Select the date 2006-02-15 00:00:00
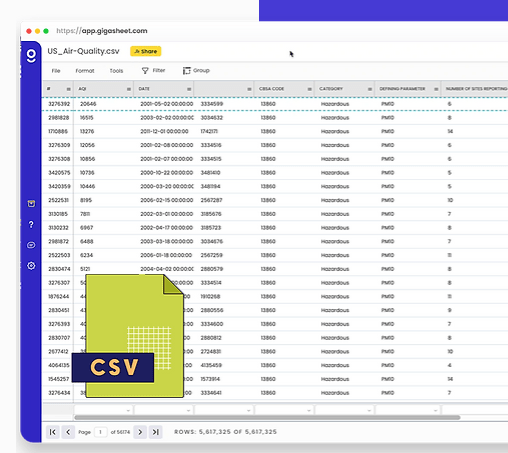The height and width of the screenshot is (453, 508). tap(167, 200)
